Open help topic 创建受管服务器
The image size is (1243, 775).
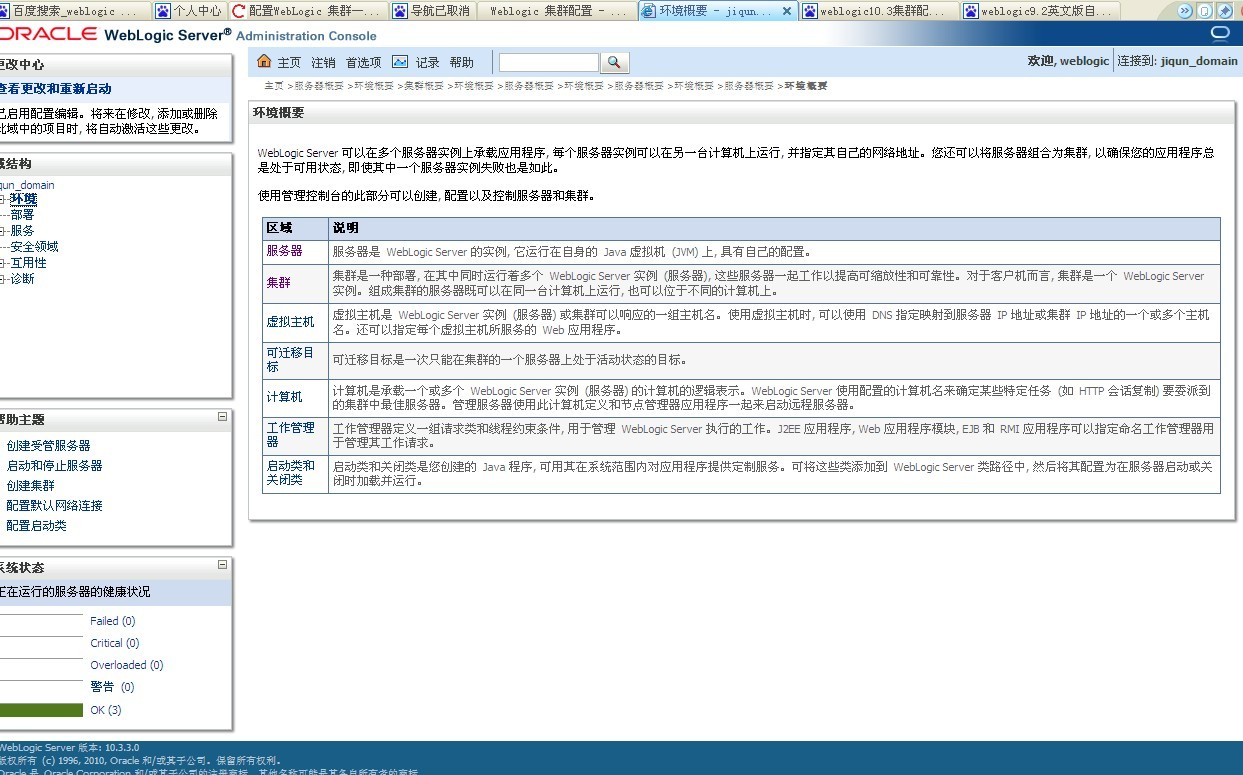coord(48,446)
